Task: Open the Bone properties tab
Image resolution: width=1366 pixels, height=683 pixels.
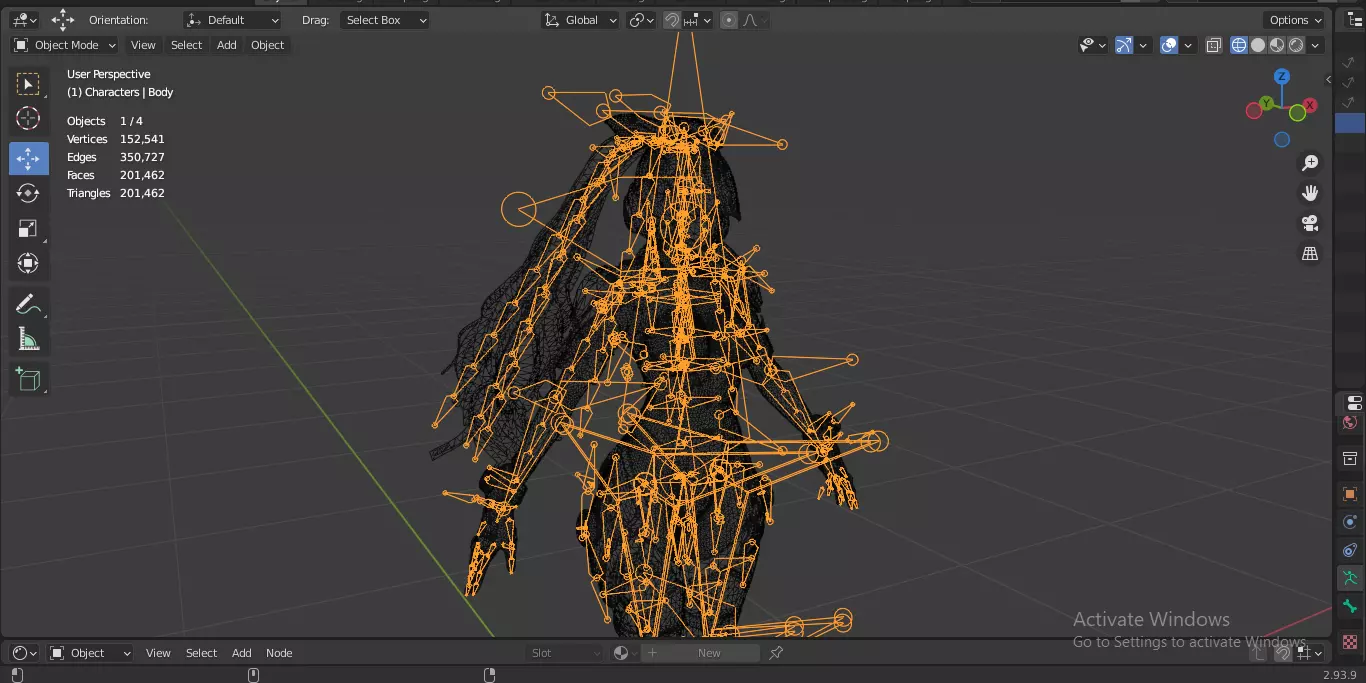Action: (1350, 606)
